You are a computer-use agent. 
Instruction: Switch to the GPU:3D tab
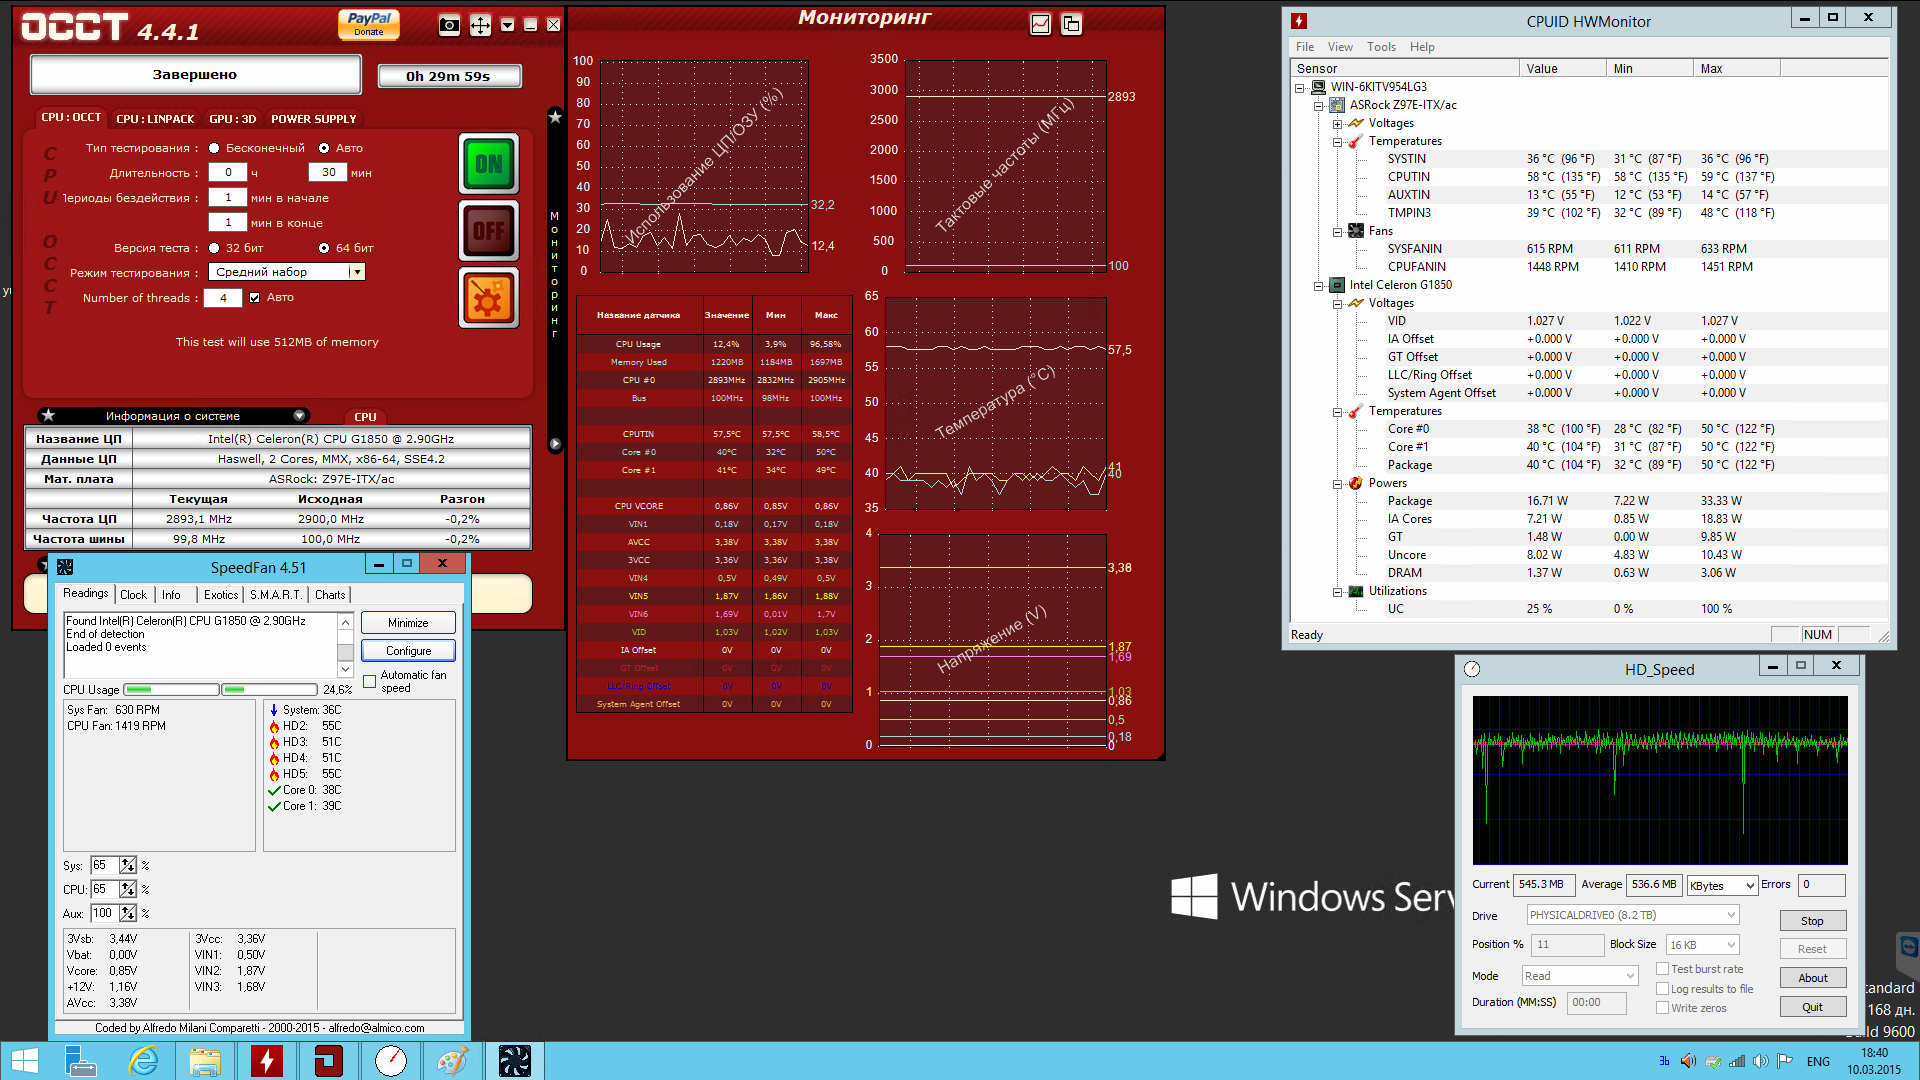[233, 119]
